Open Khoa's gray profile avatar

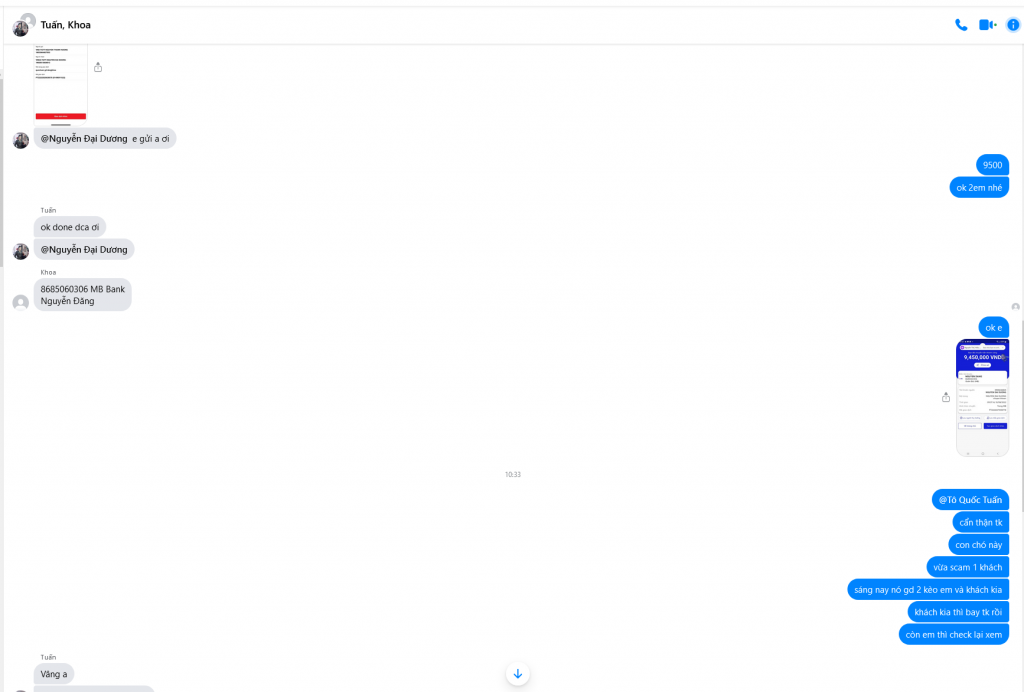coord(21,302)
